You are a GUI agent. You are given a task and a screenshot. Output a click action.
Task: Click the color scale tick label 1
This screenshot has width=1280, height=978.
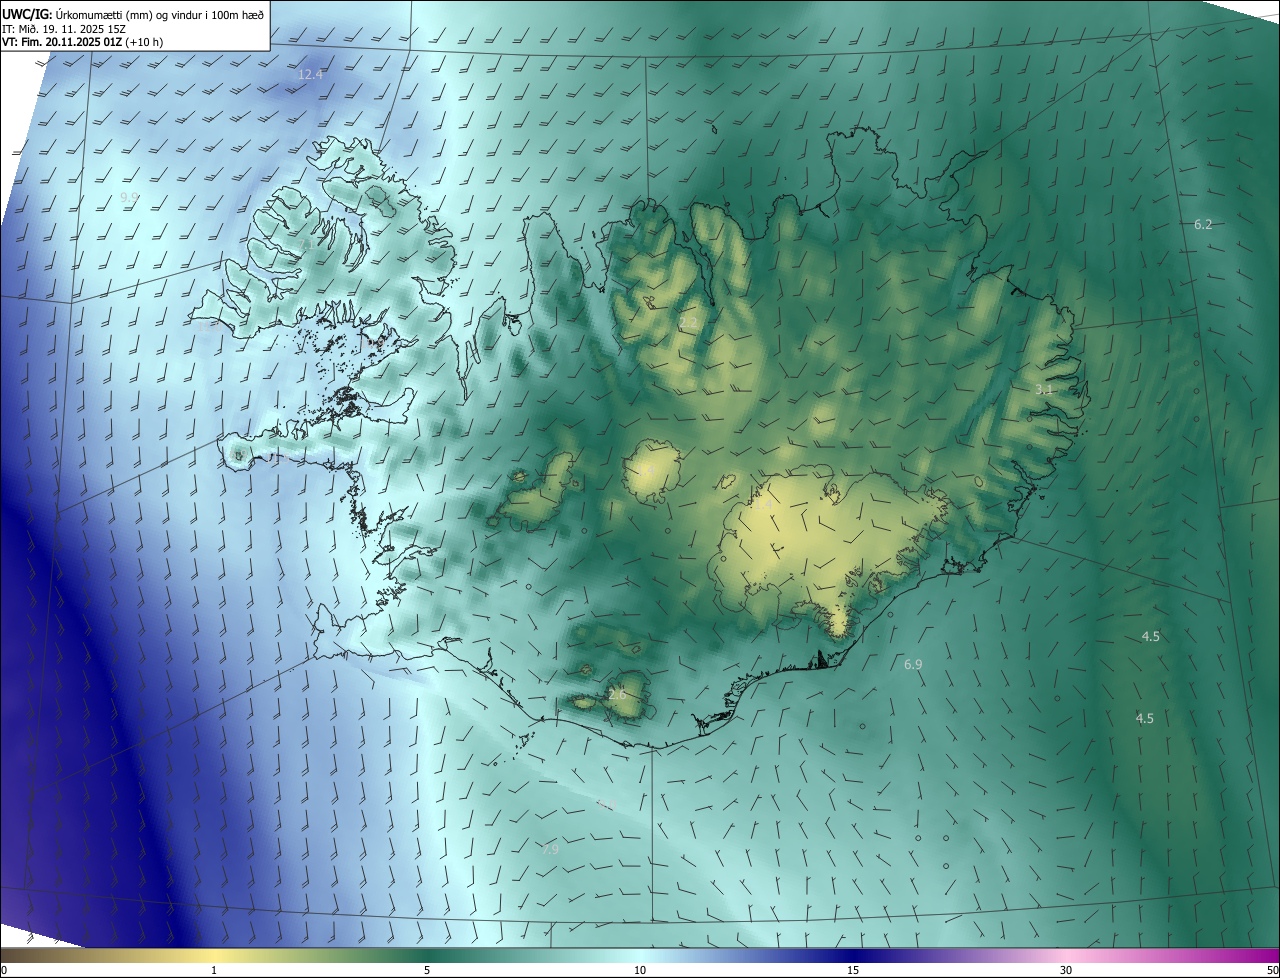214,970
